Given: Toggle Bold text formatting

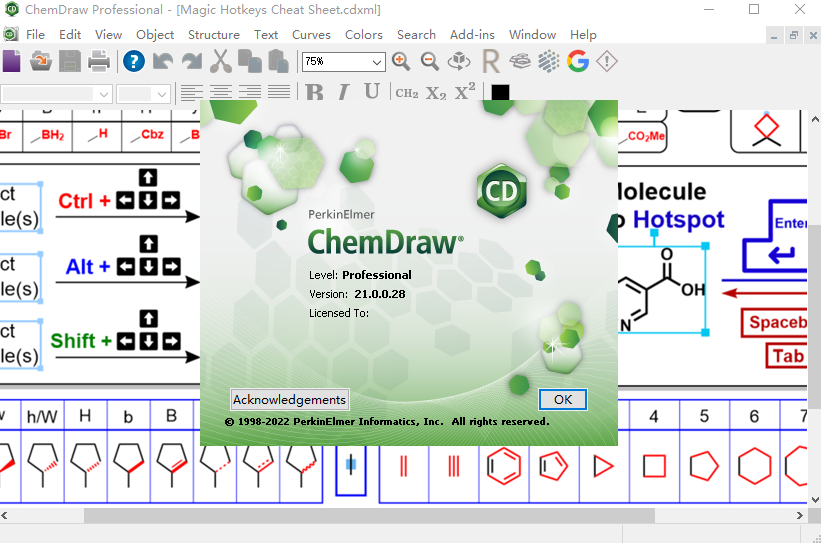Looking at the screenshot, I should [314, 92].
